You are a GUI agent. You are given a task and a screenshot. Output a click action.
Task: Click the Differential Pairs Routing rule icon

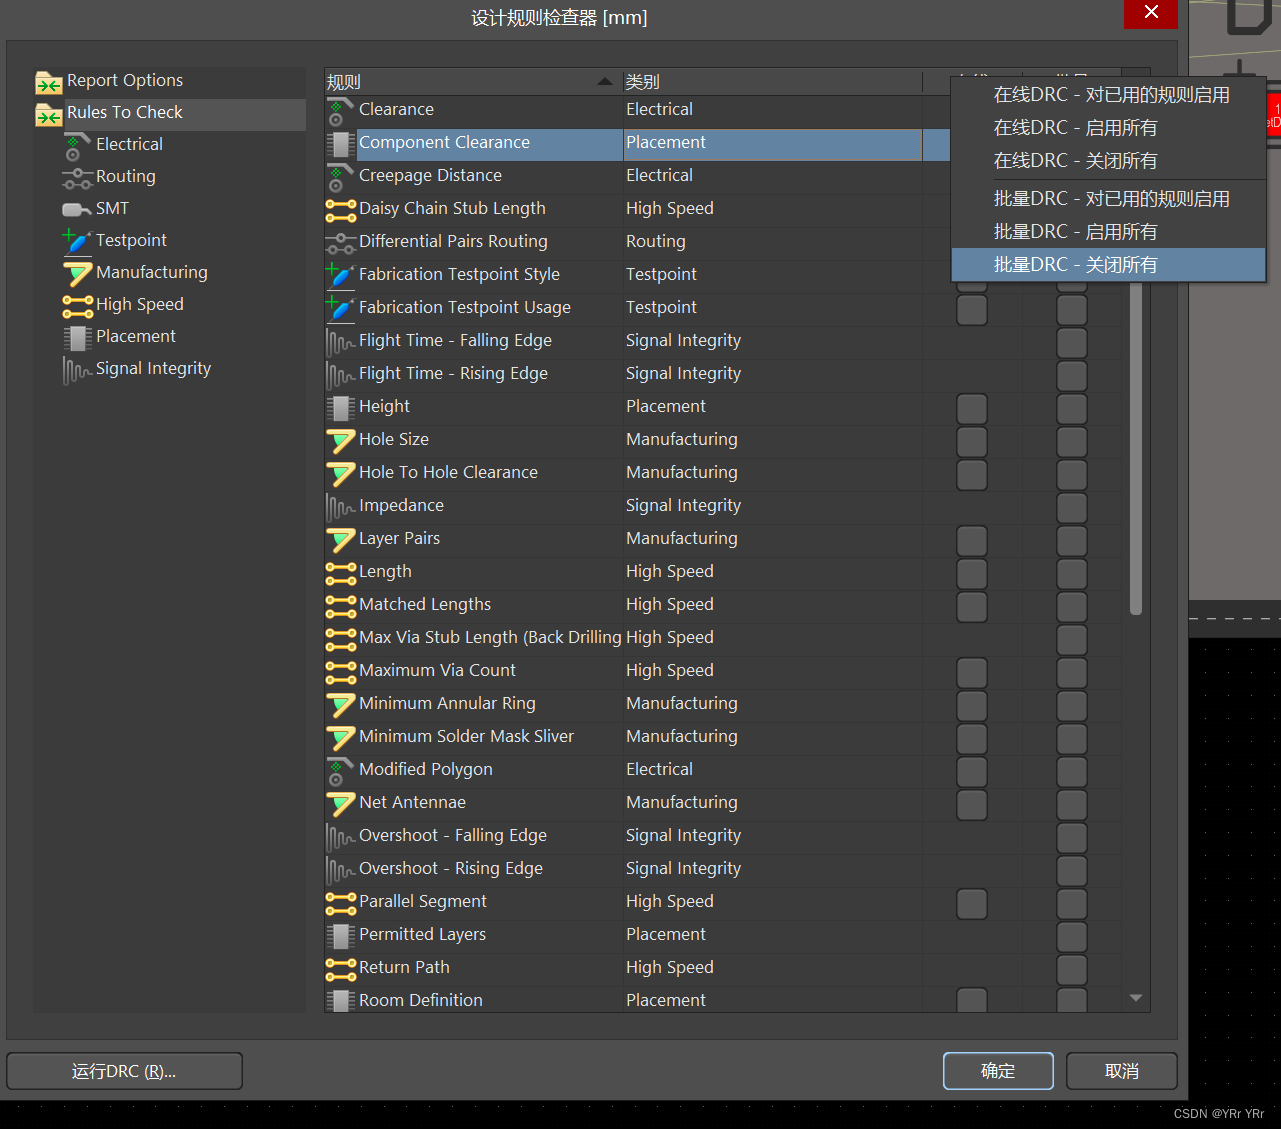point(340,243)
